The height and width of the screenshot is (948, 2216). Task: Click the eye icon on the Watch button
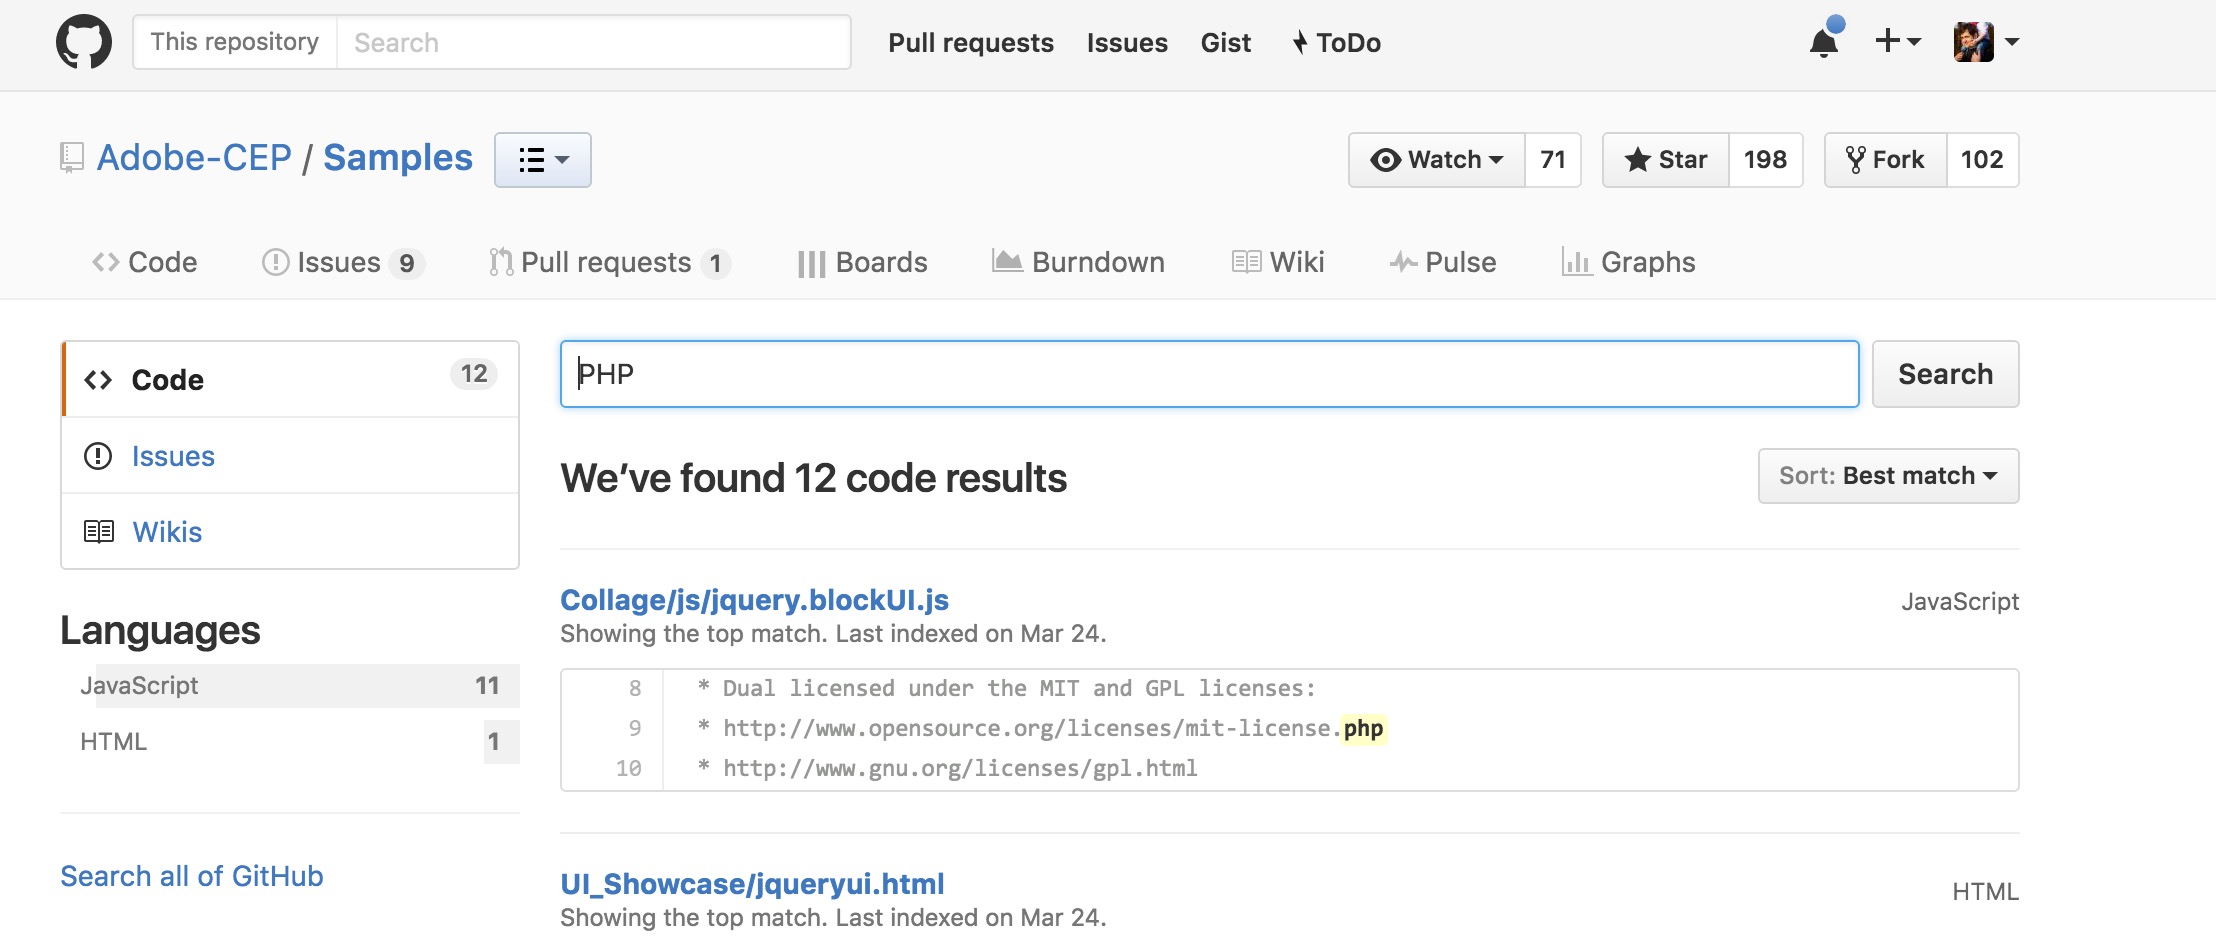click(1385, 160)
